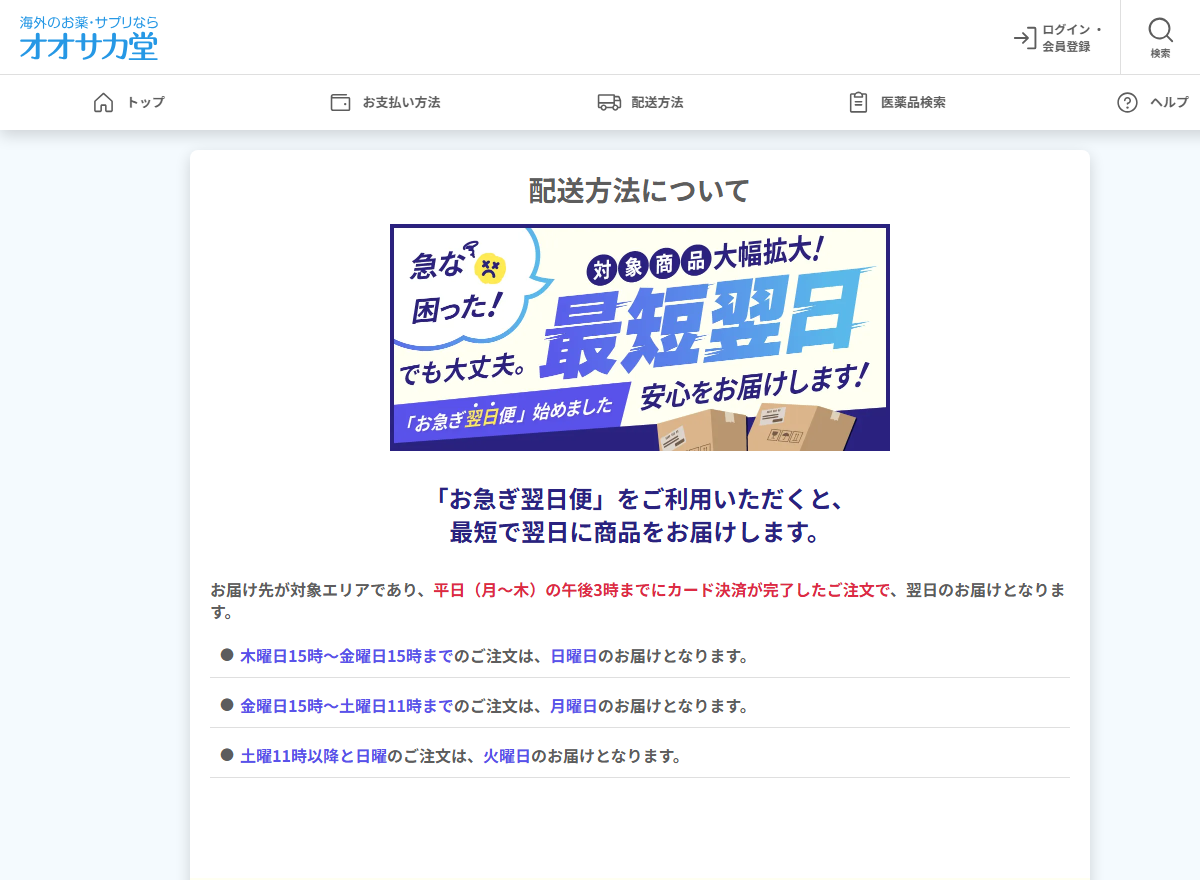This screenshot has width=1200, height=880.
Task: Click the search magnifier icon
Action: 1160,29
